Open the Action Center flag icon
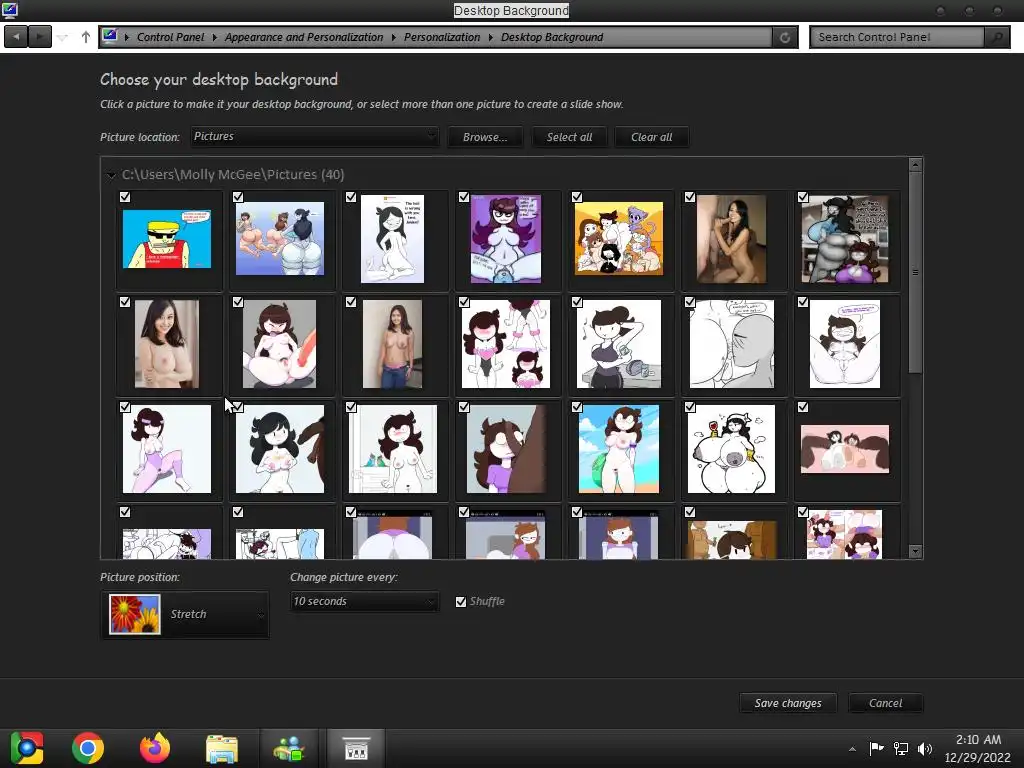The width and height of the screenshot is (1024, 768). click(876, 748)
